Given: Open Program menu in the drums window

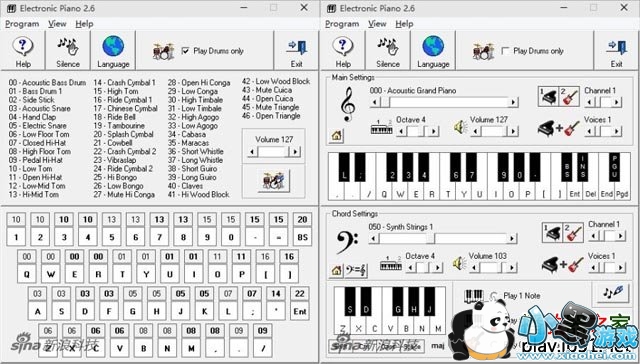Looking at the screenshot, I should click(22, 24).
